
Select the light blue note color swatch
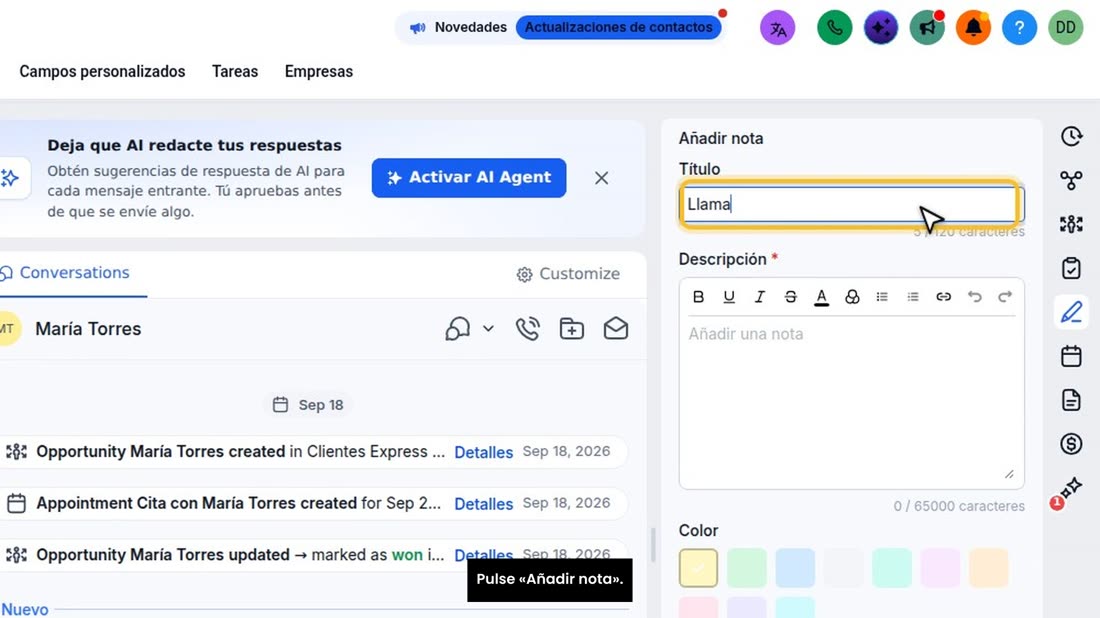click(795, 567)
